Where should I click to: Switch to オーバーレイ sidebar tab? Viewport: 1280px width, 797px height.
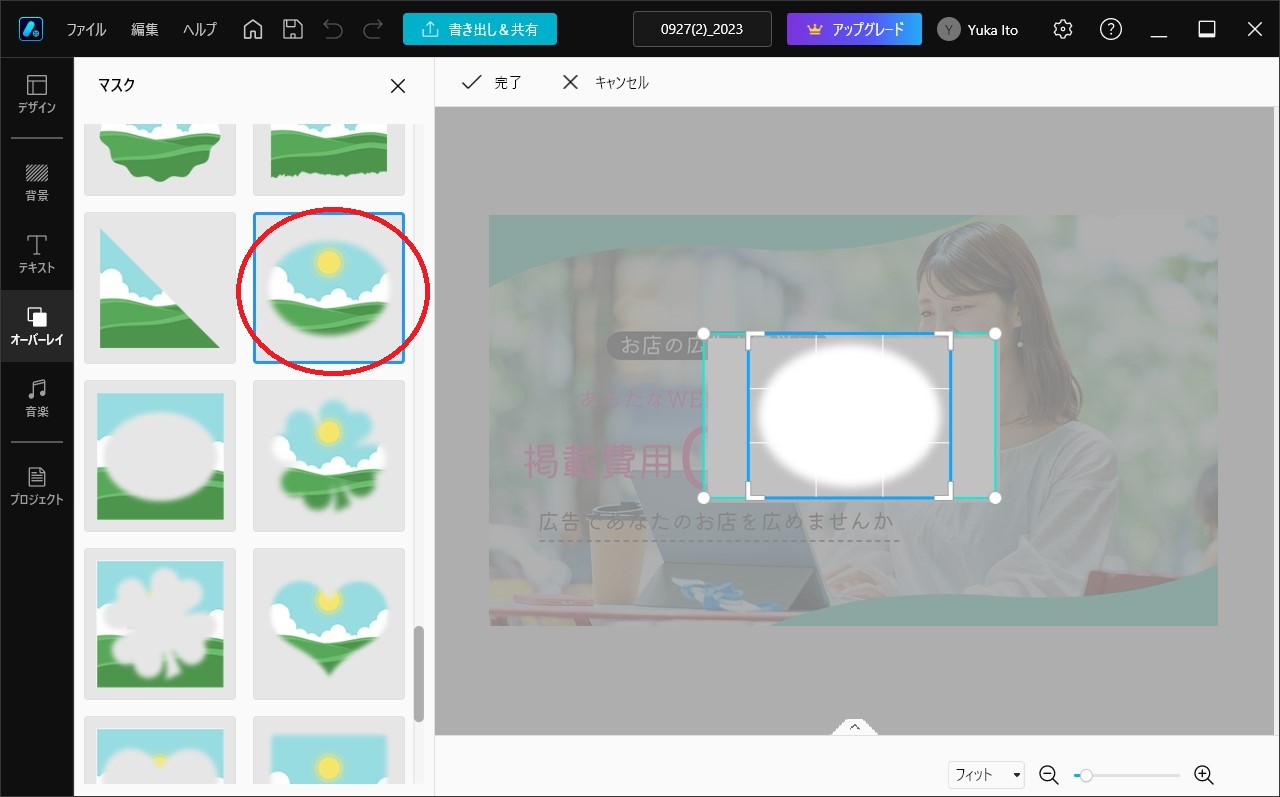pyautogui.click(x=37, y=326)
